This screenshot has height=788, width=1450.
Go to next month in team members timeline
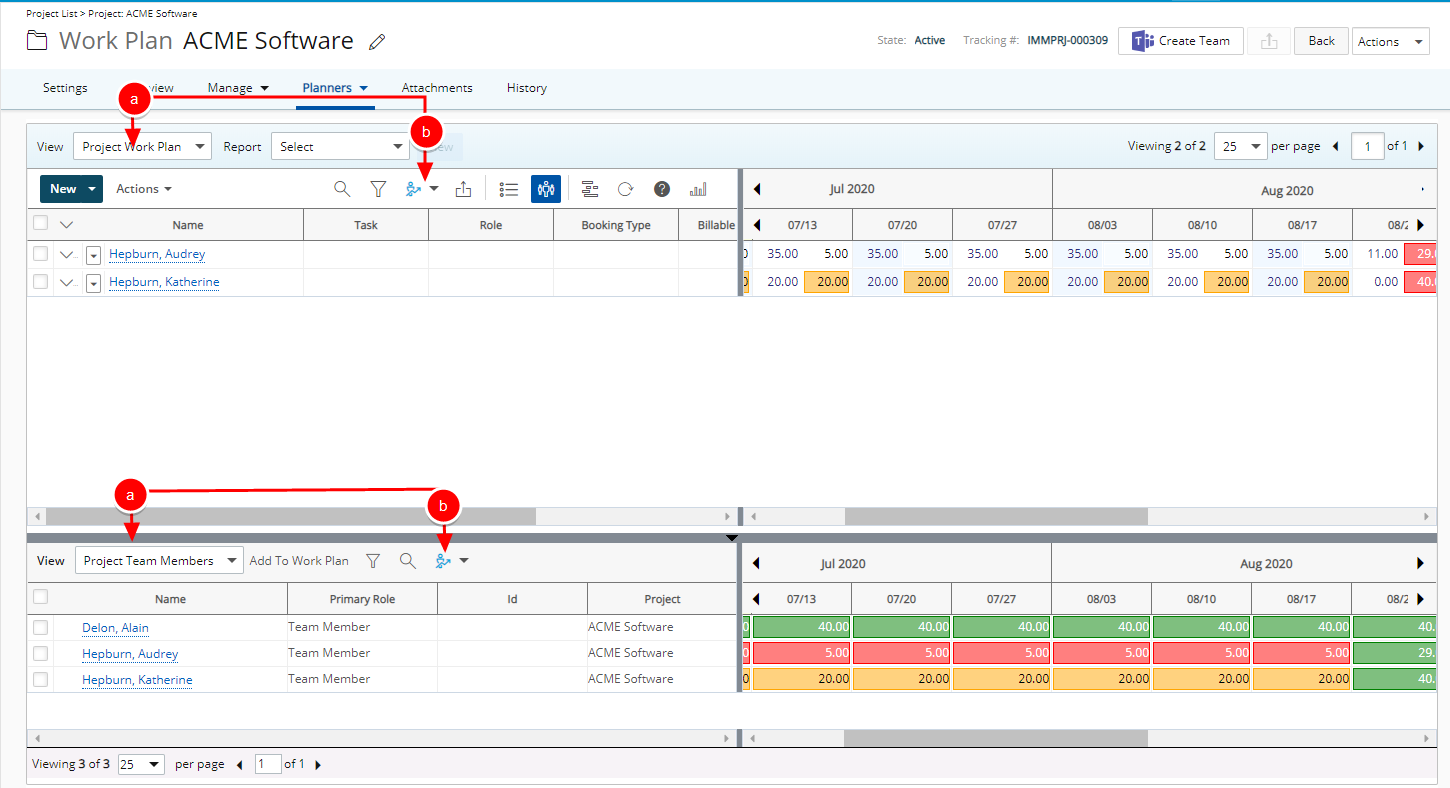tap(1420, 563)
